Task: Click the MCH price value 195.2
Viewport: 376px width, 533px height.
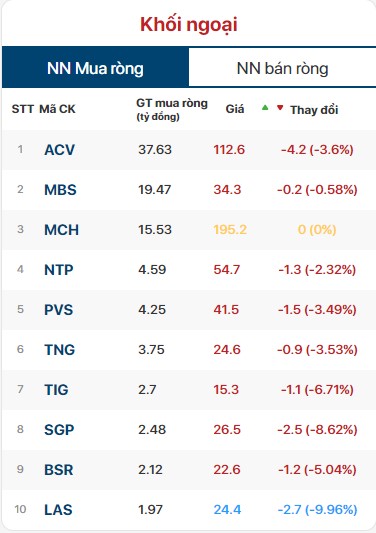Action: (230, 230)
